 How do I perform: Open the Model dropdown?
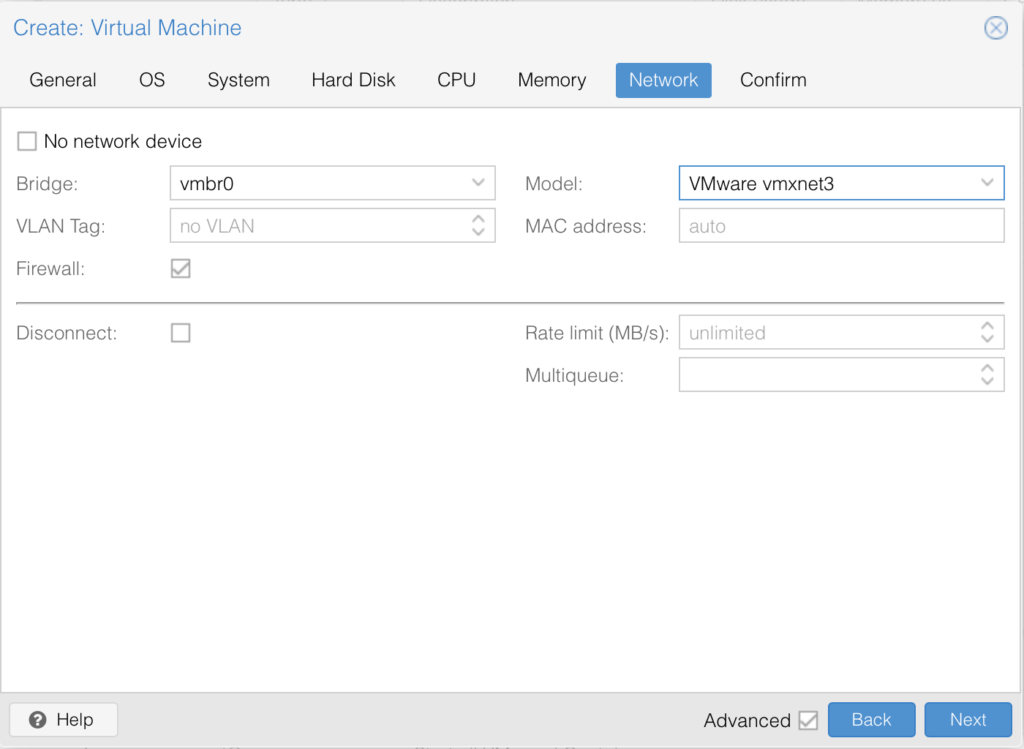(x=985, y=183)
